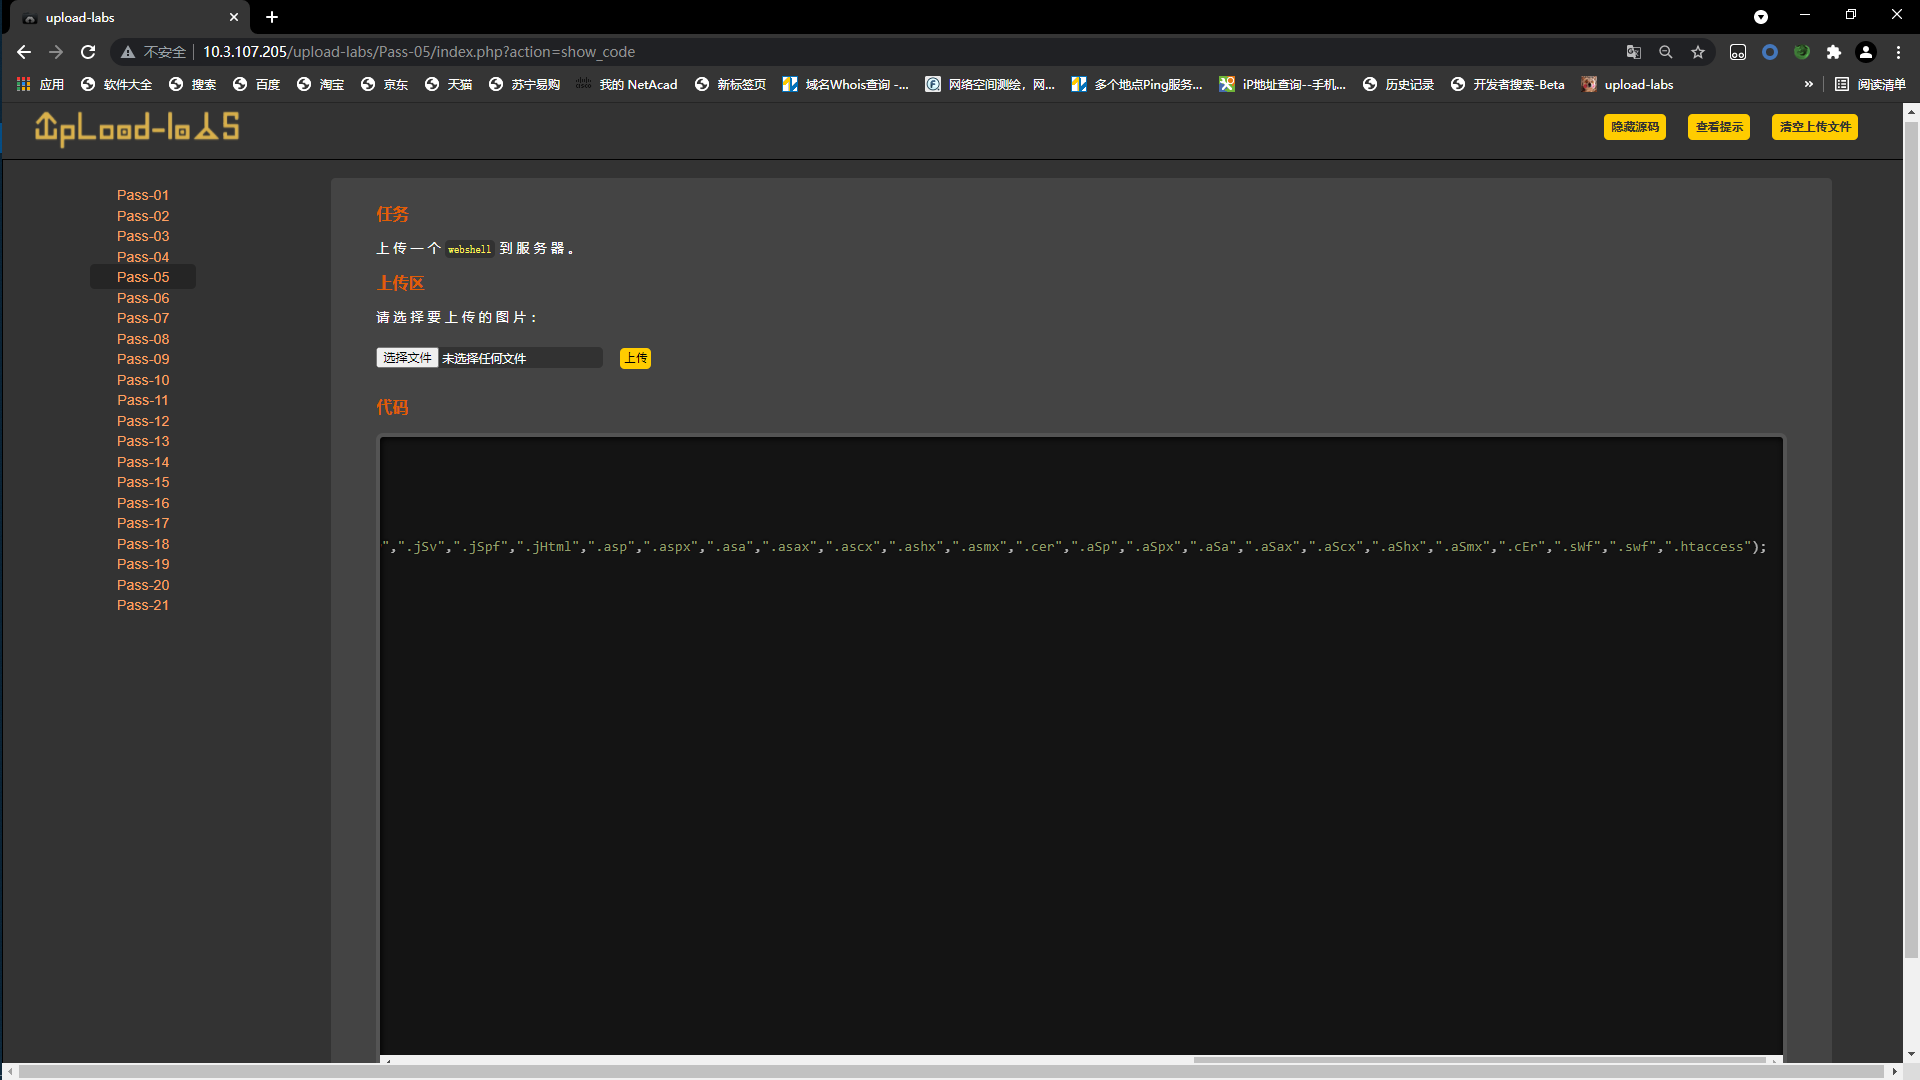Open new tab with plus button

tap(272, 17)
